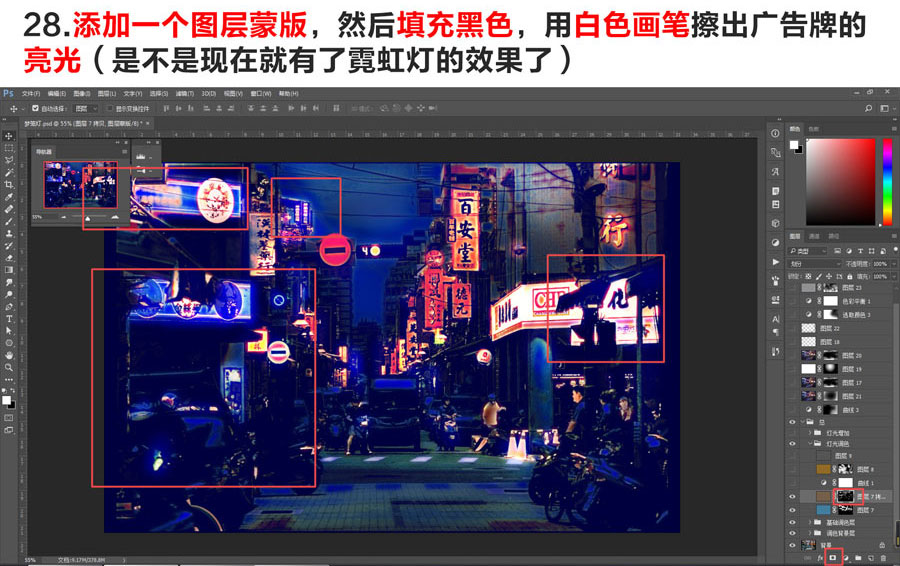Lock transparent pixels icon
Viewport: 900px width, 566px height.
(808, 276)
